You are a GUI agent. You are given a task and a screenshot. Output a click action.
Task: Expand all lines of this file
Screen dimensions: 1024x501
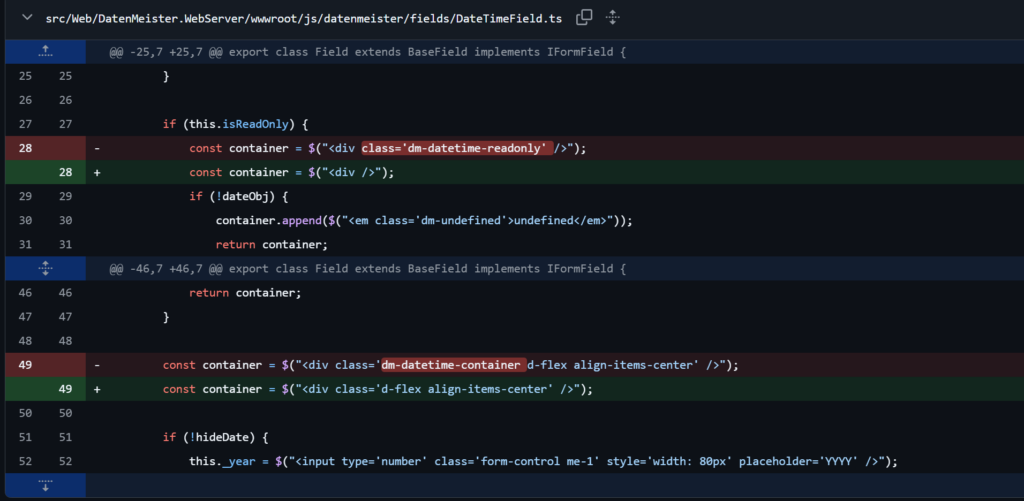tap(612, 18)
